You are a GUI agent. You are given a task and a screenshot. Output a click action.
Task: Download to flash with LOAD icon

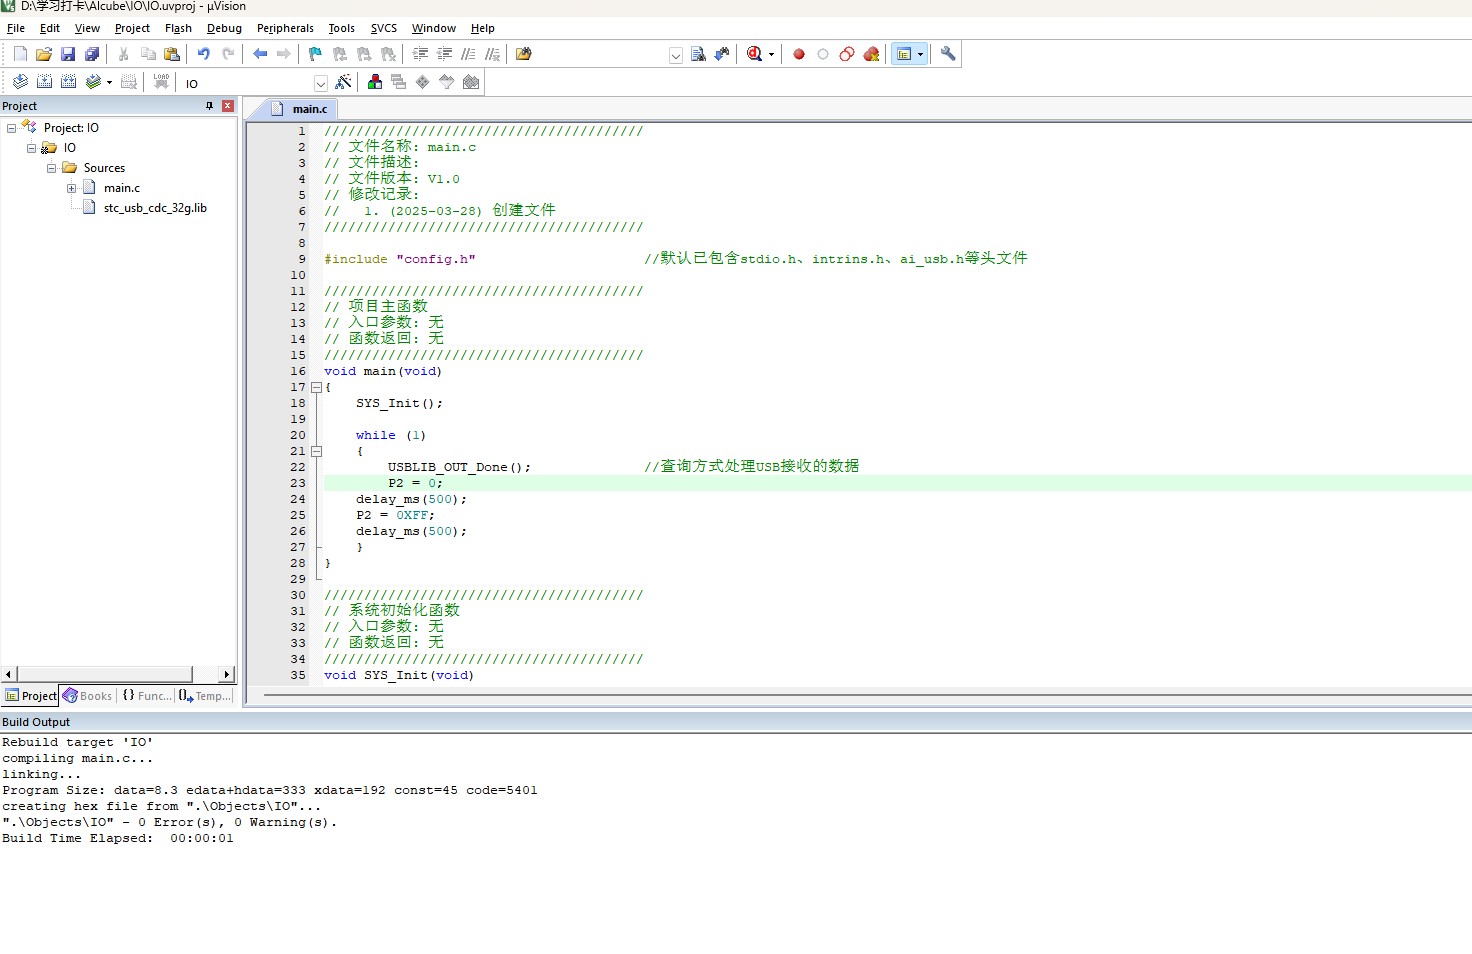coord(161,82)
